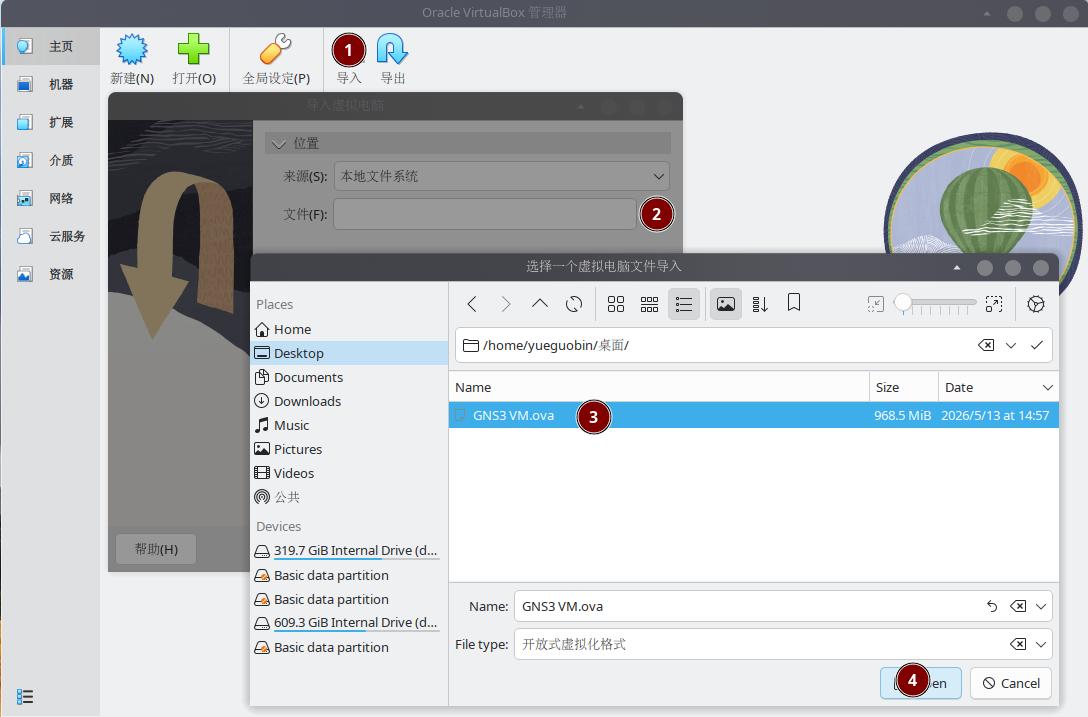Click the Open (打开) green plus icon
This screenshot has width=1088, height=717.
194,49
